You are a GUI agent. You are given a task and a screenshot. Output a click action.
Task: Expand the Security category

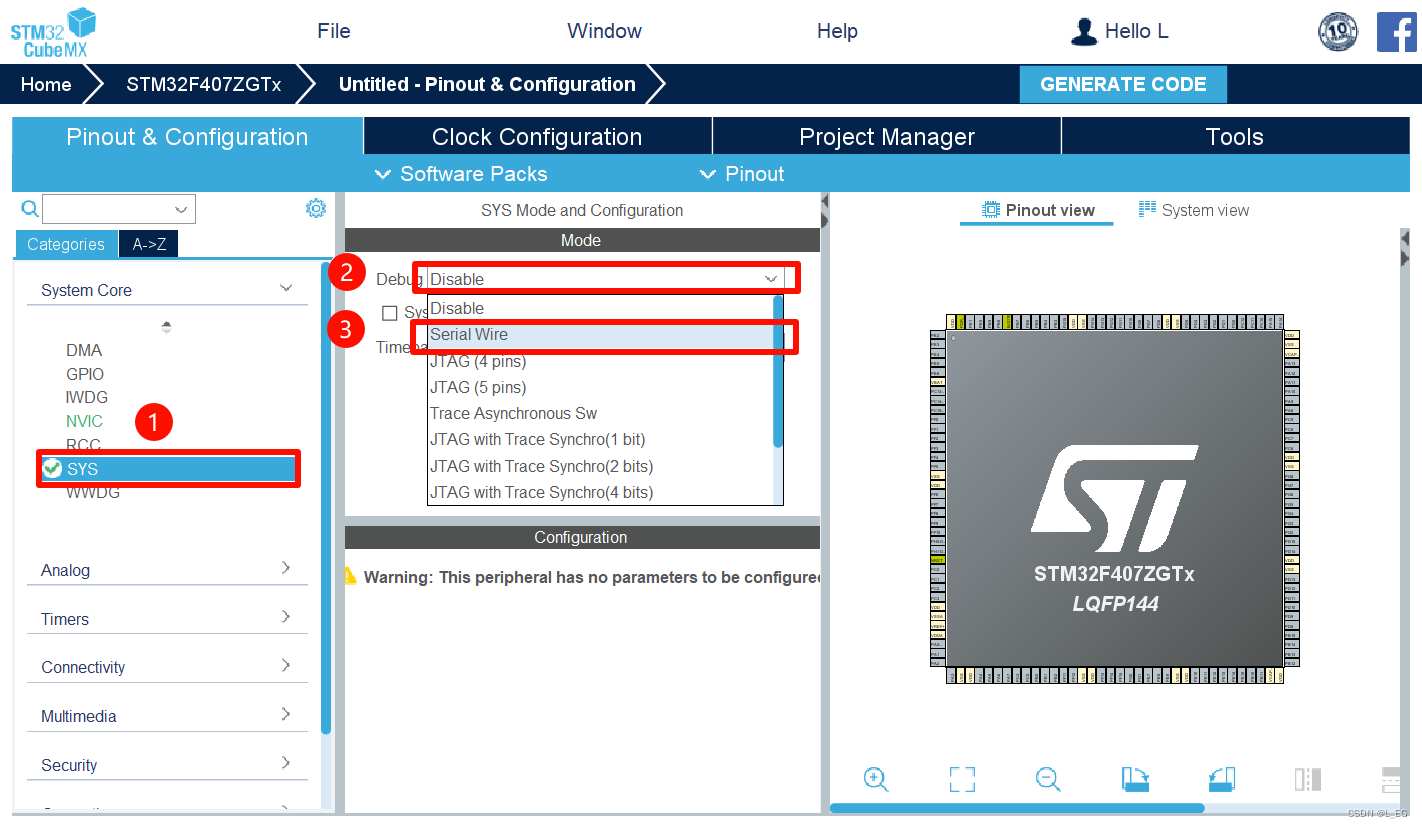tap(167, 765)
